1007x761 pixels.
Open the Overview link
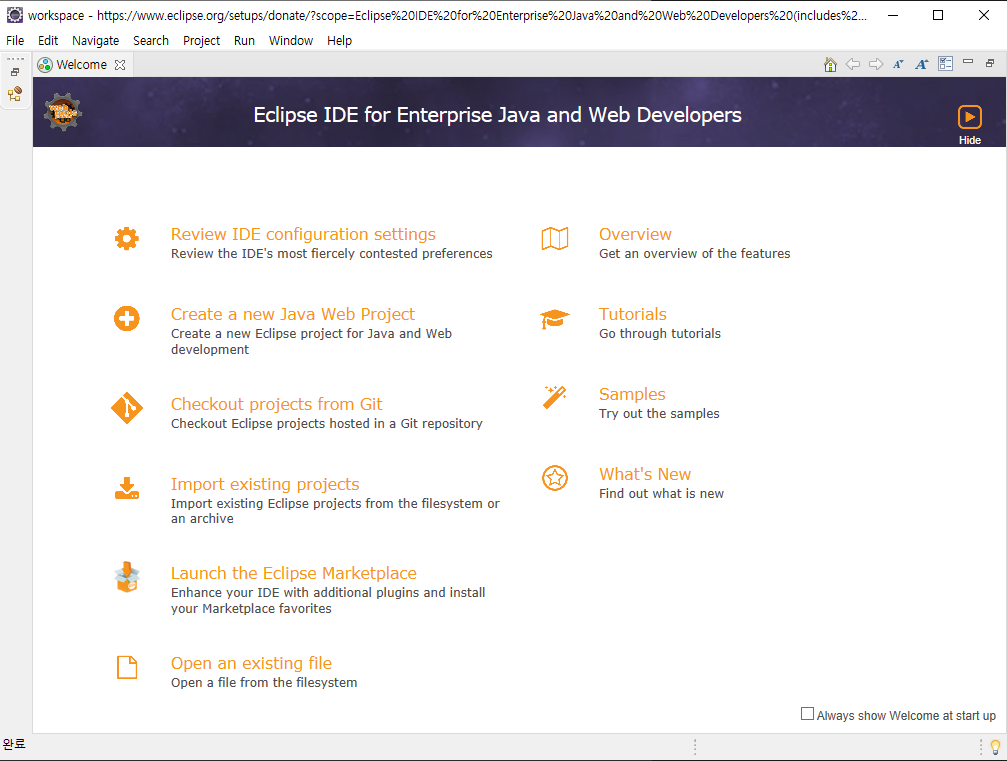[x=635, y=234]
